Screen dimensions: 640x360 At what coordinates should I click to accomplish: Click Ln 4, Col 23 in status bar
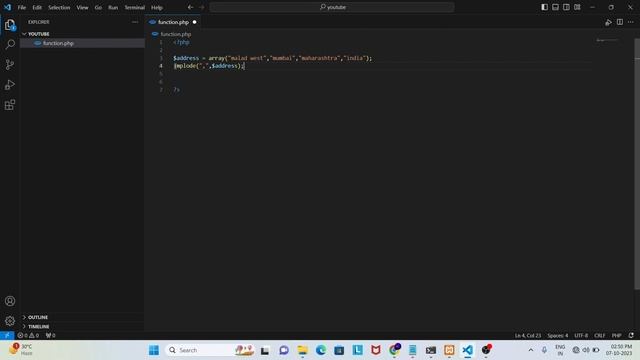point(528,335)
